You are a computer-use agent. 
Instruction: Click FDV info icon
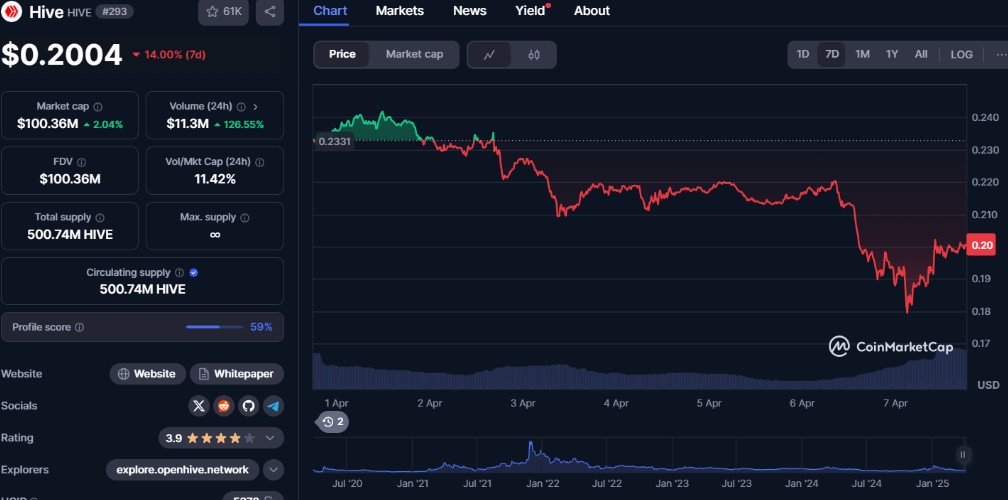point(82,162)
